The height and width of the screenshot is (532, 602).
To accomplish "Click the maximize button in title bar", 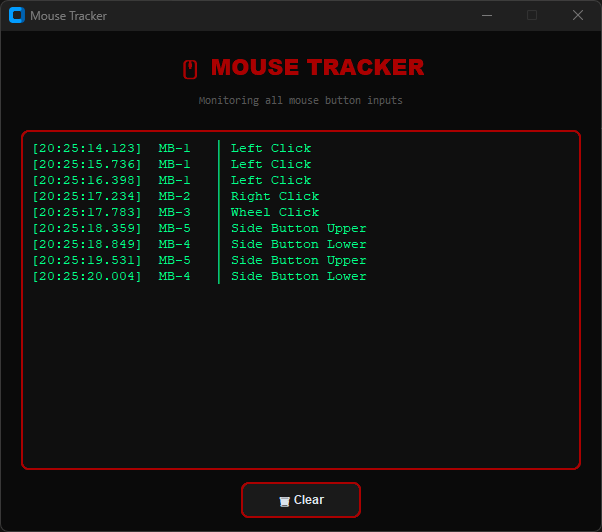I will point(532,15).
